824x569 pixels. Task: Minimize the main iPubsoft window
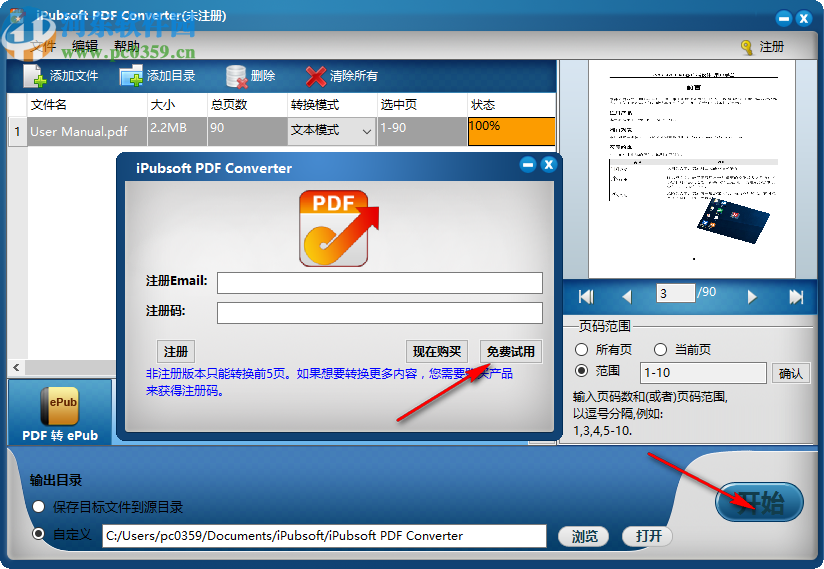pos(784,19)
